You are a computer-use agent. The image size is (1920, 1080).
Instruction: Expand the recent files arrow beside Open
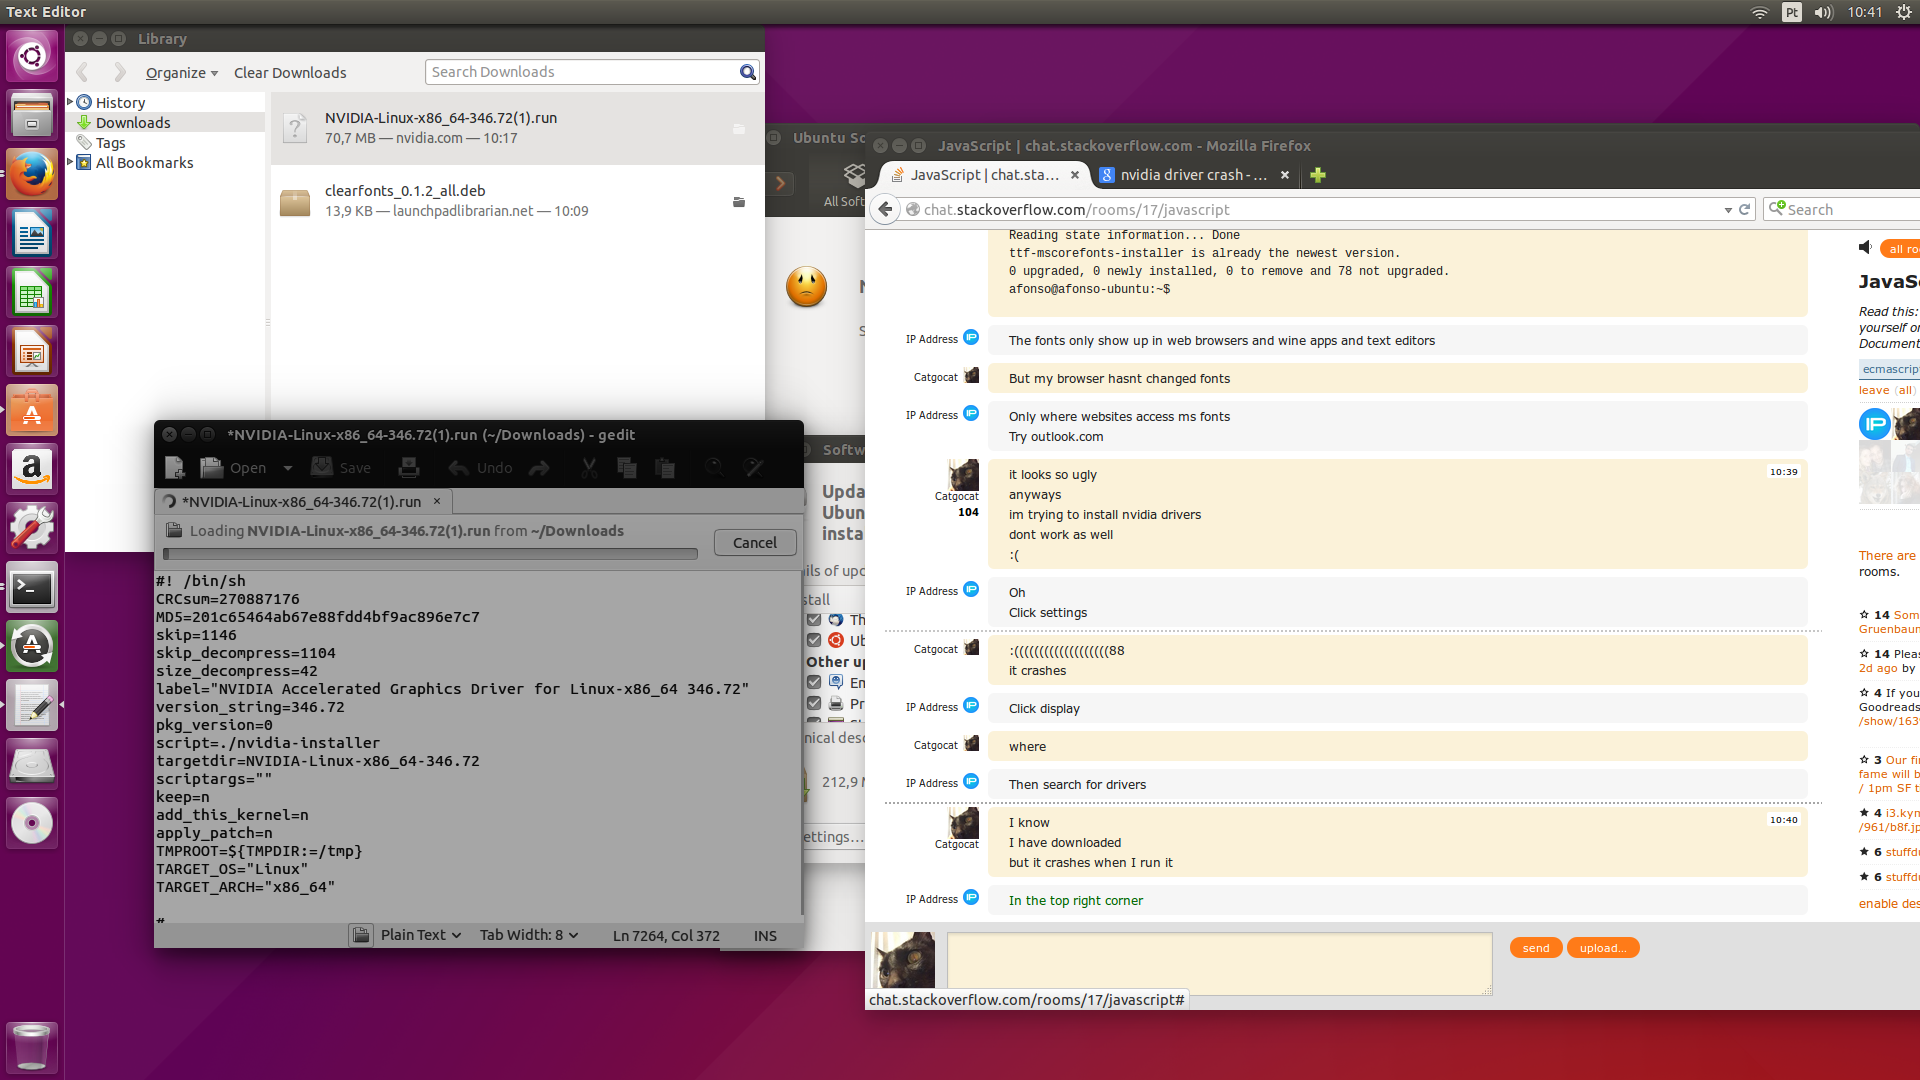pyautogui.click(x=288, y=467)
